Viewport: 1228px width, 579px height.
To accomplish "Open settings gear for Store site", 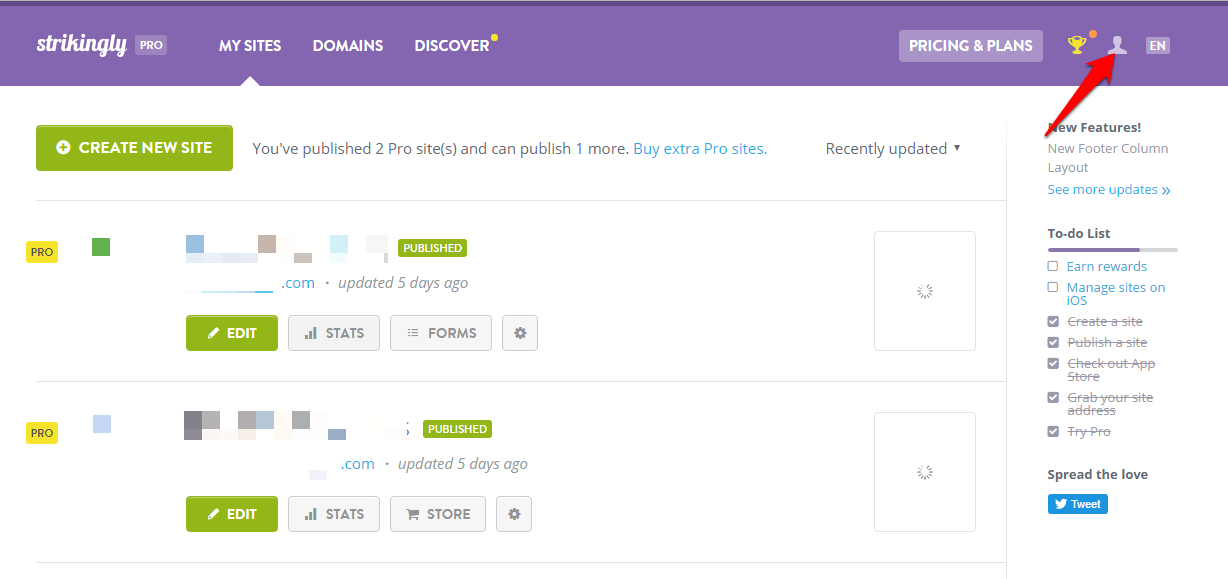I will click(514, 514).
